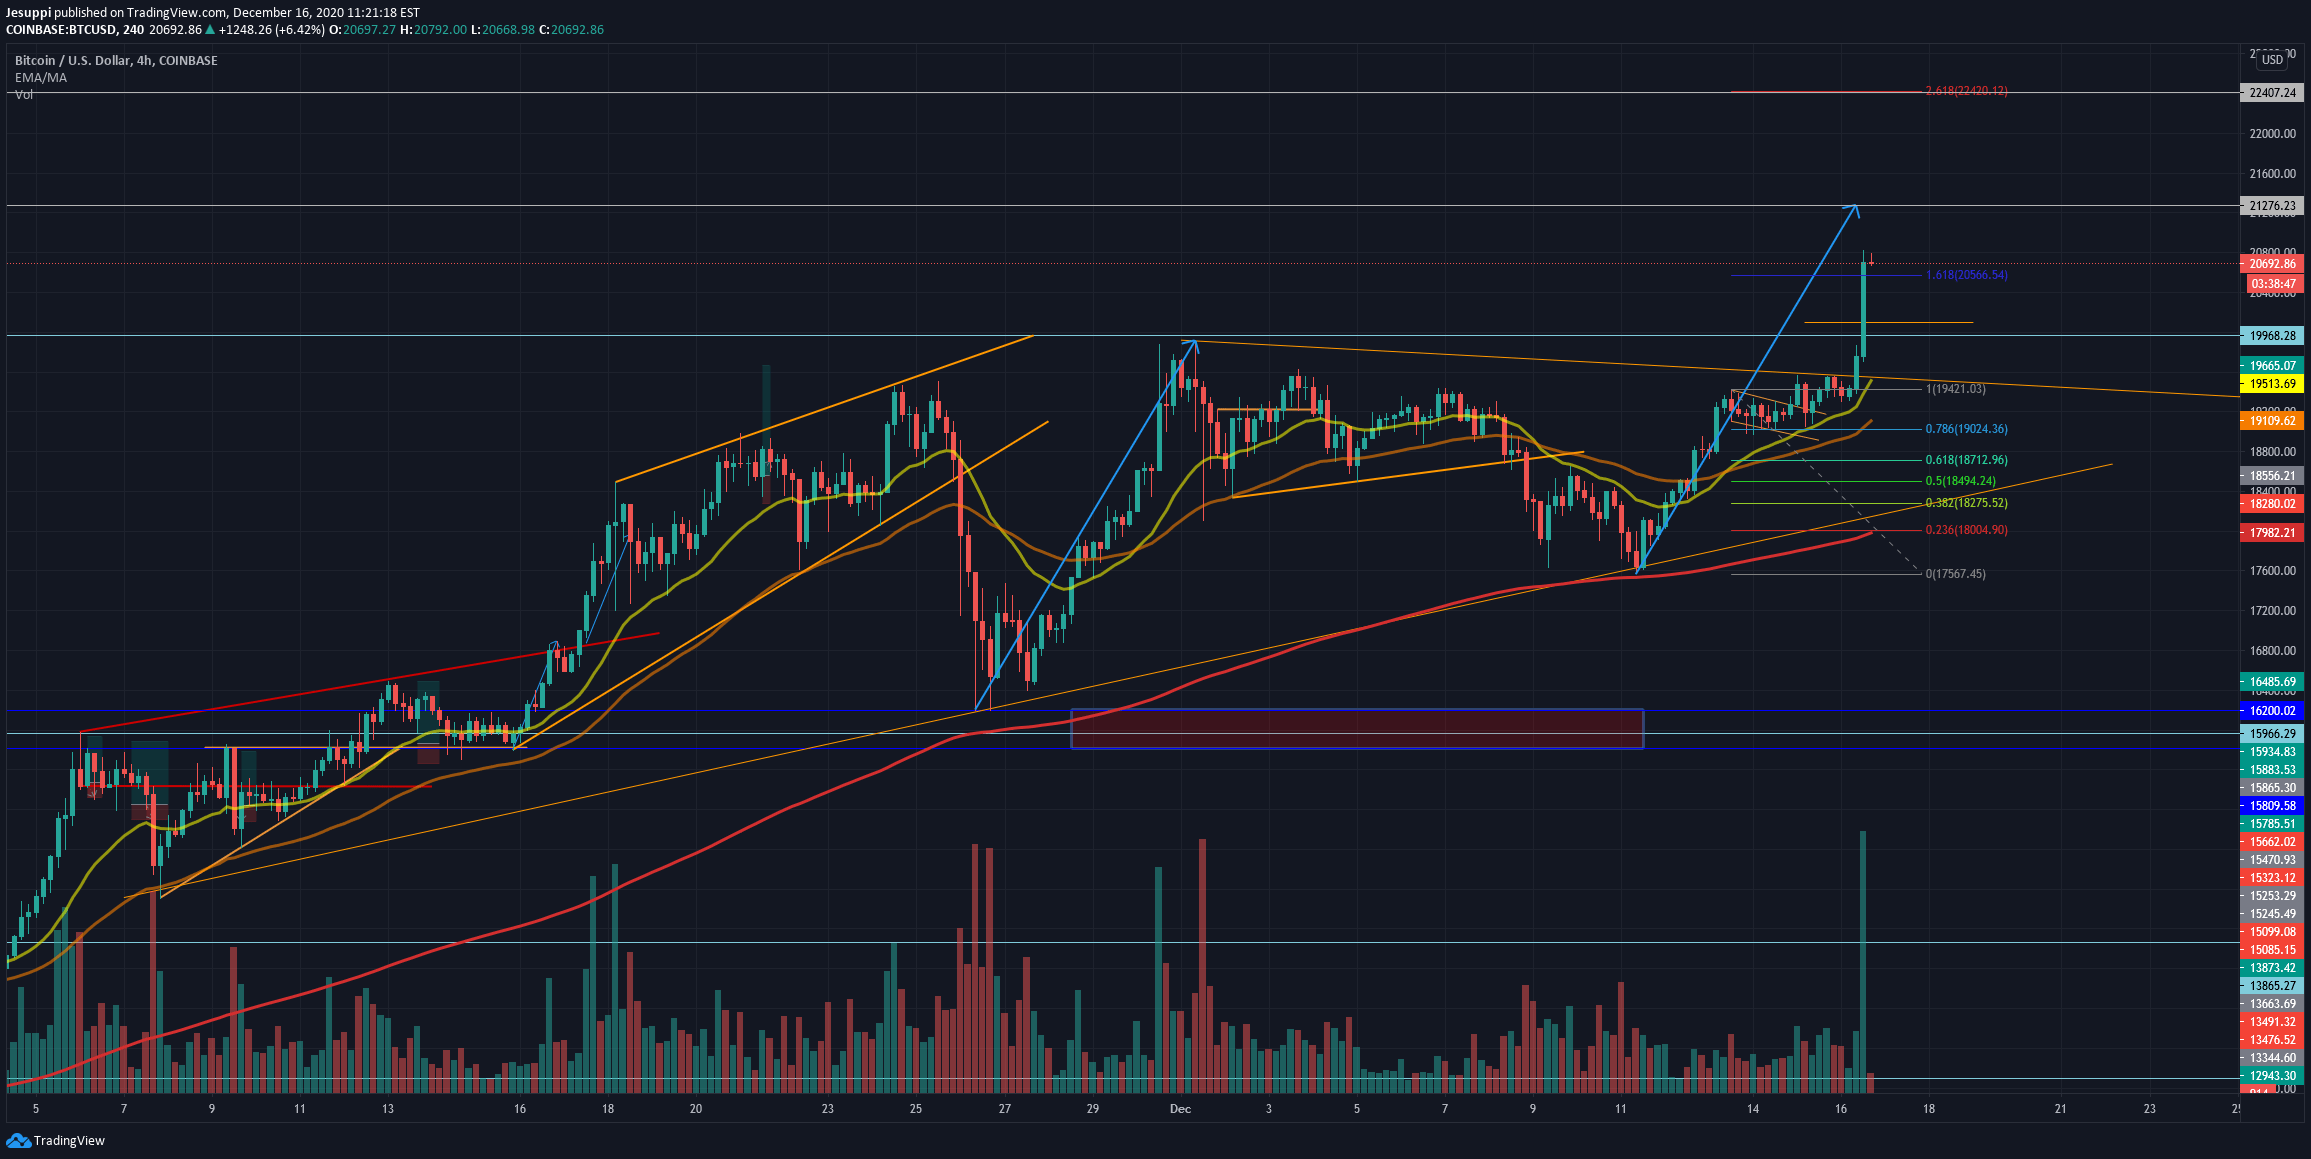Click date label 18 after the current candle
The image size is (2311, 1159).
[1928, 1109]
